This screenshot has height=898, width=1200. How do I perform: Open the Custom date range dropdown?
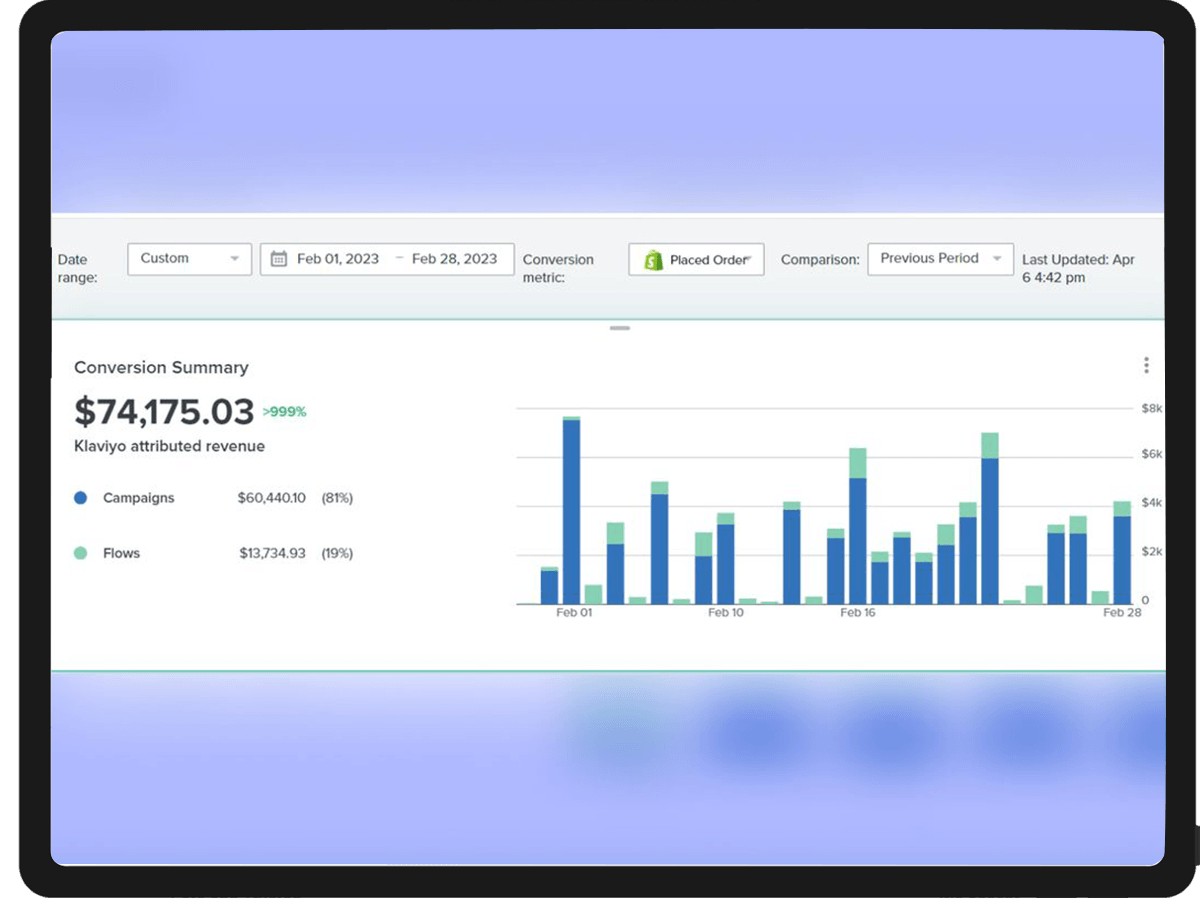click(189, 259)
